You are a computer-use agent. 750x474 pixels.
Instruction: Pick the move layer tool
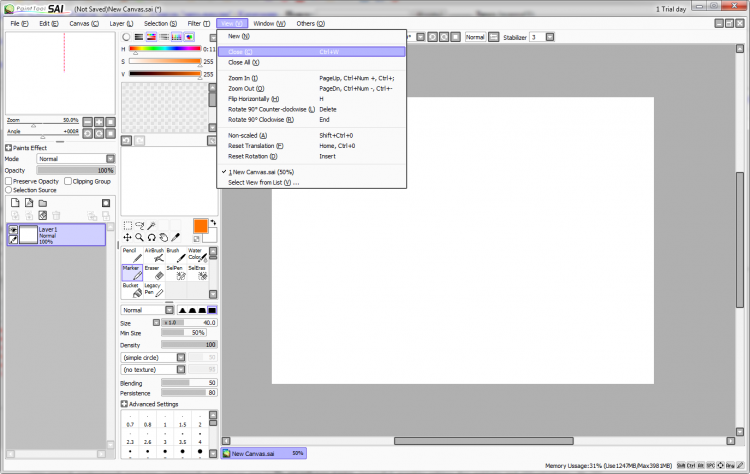[x=128, y=237]
